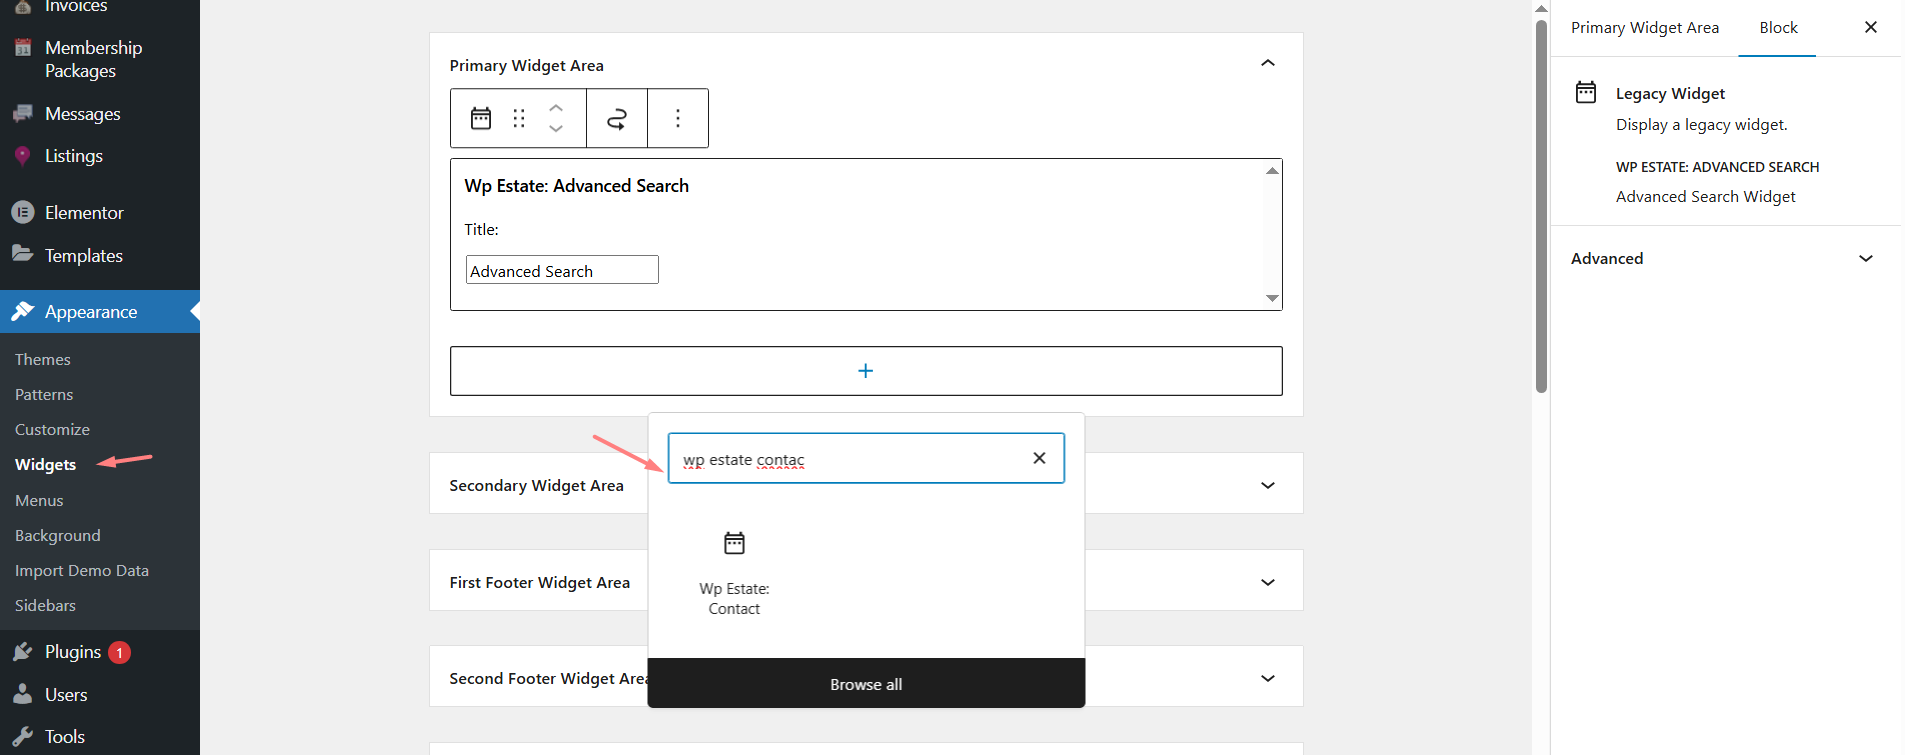Switch to the Block tab

(x=1777, y=28)
